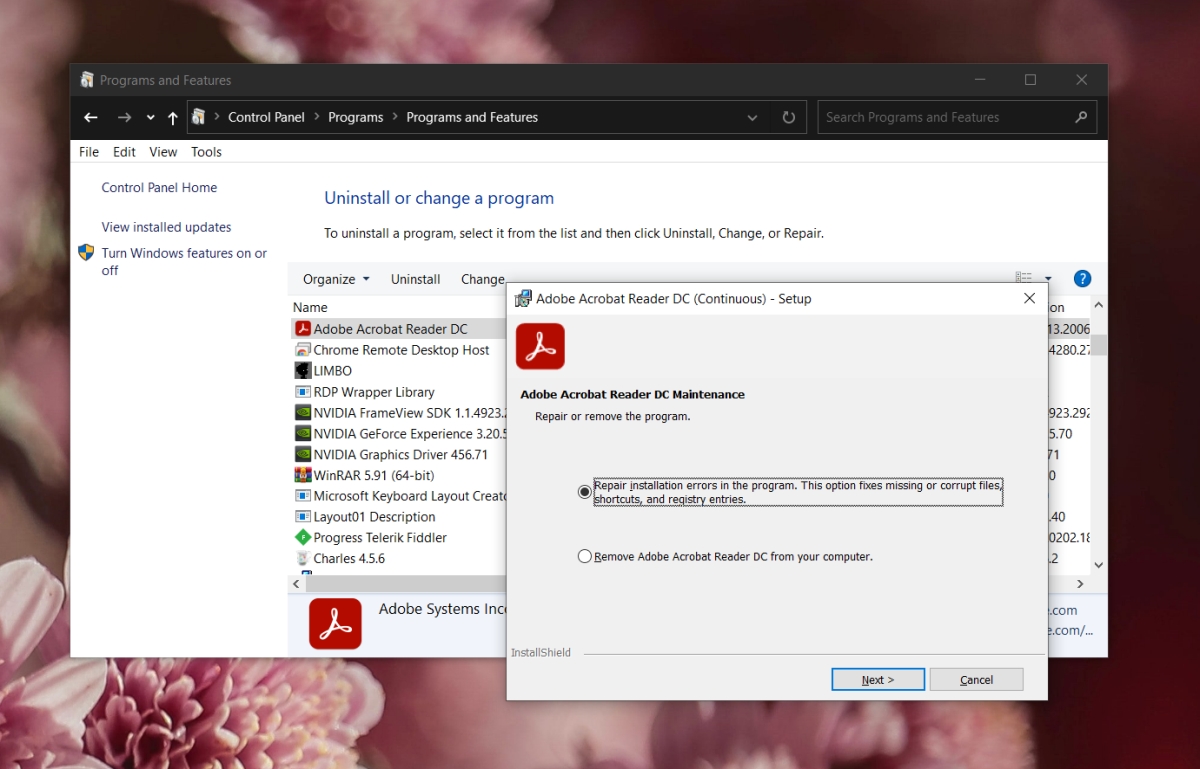
Task: Open the blue Help question mark
Action: tap(1082, 278)
